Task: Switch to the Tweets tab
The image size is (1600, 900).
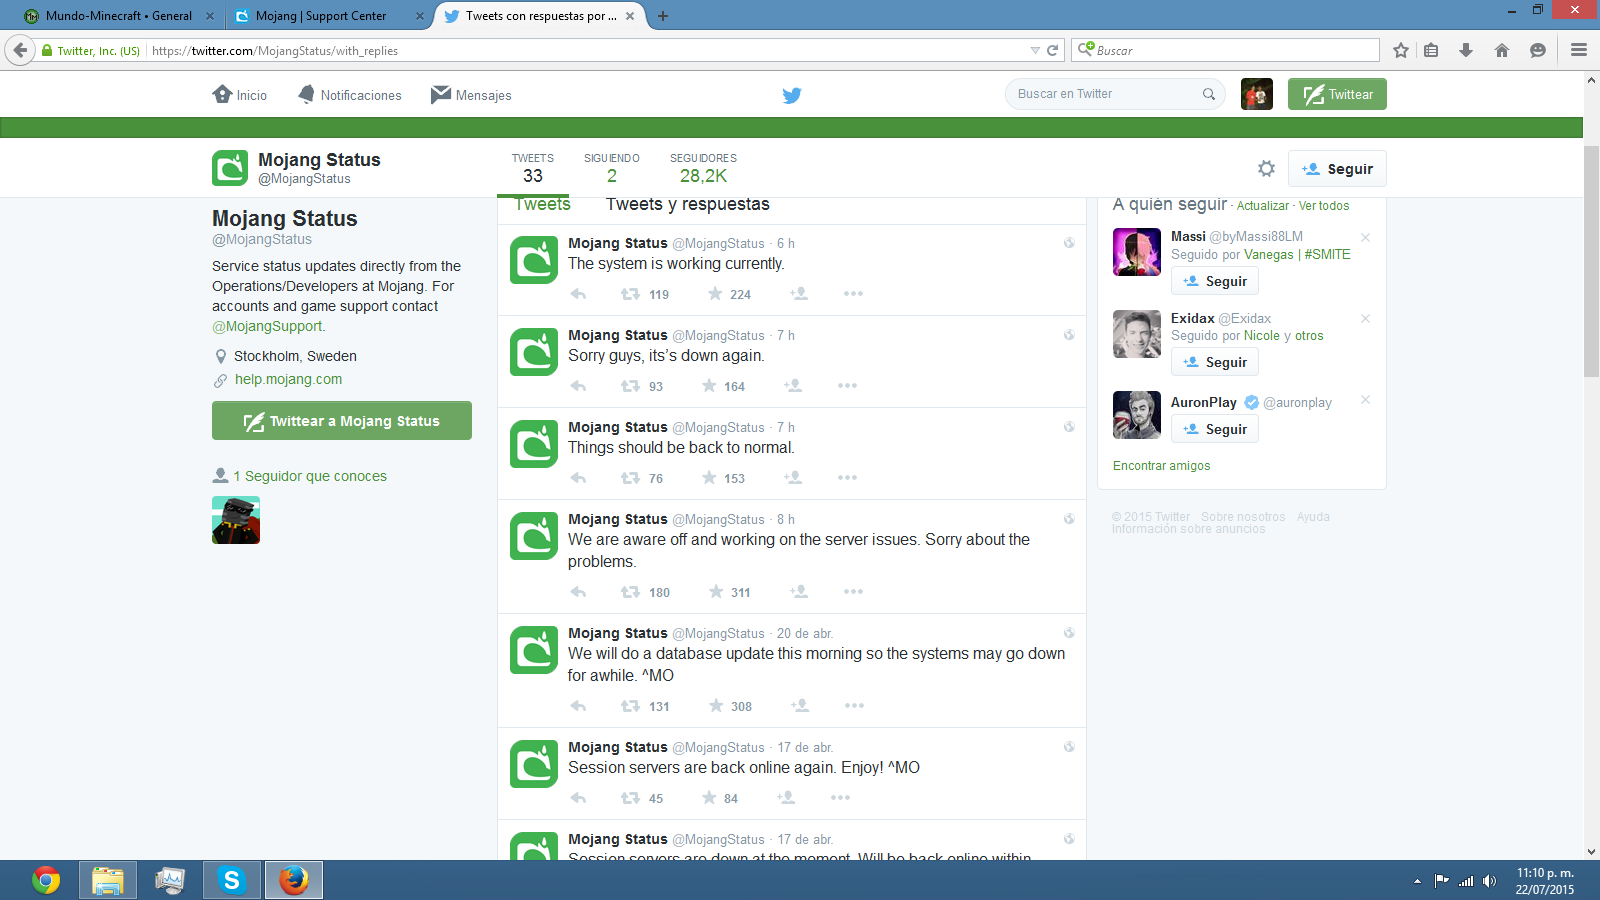Action: tap(542, 205)
